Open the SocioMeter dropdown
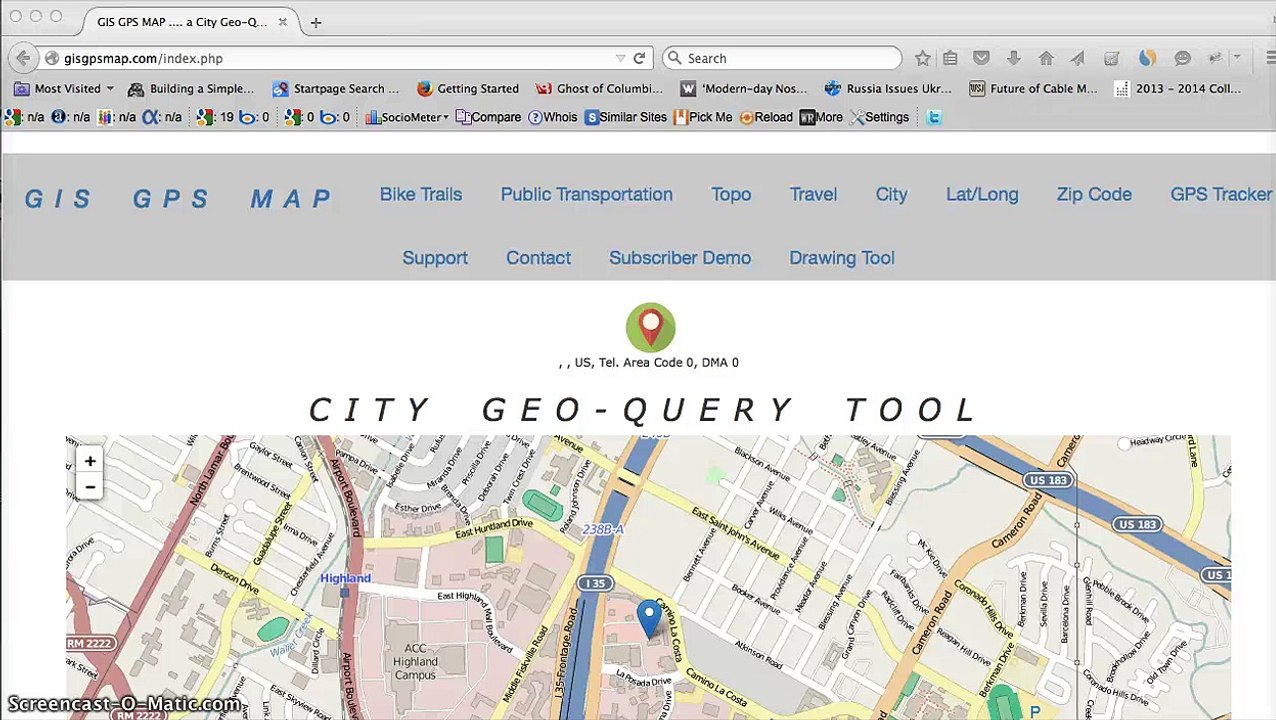Screen dimensions: 1276x720 406,117
